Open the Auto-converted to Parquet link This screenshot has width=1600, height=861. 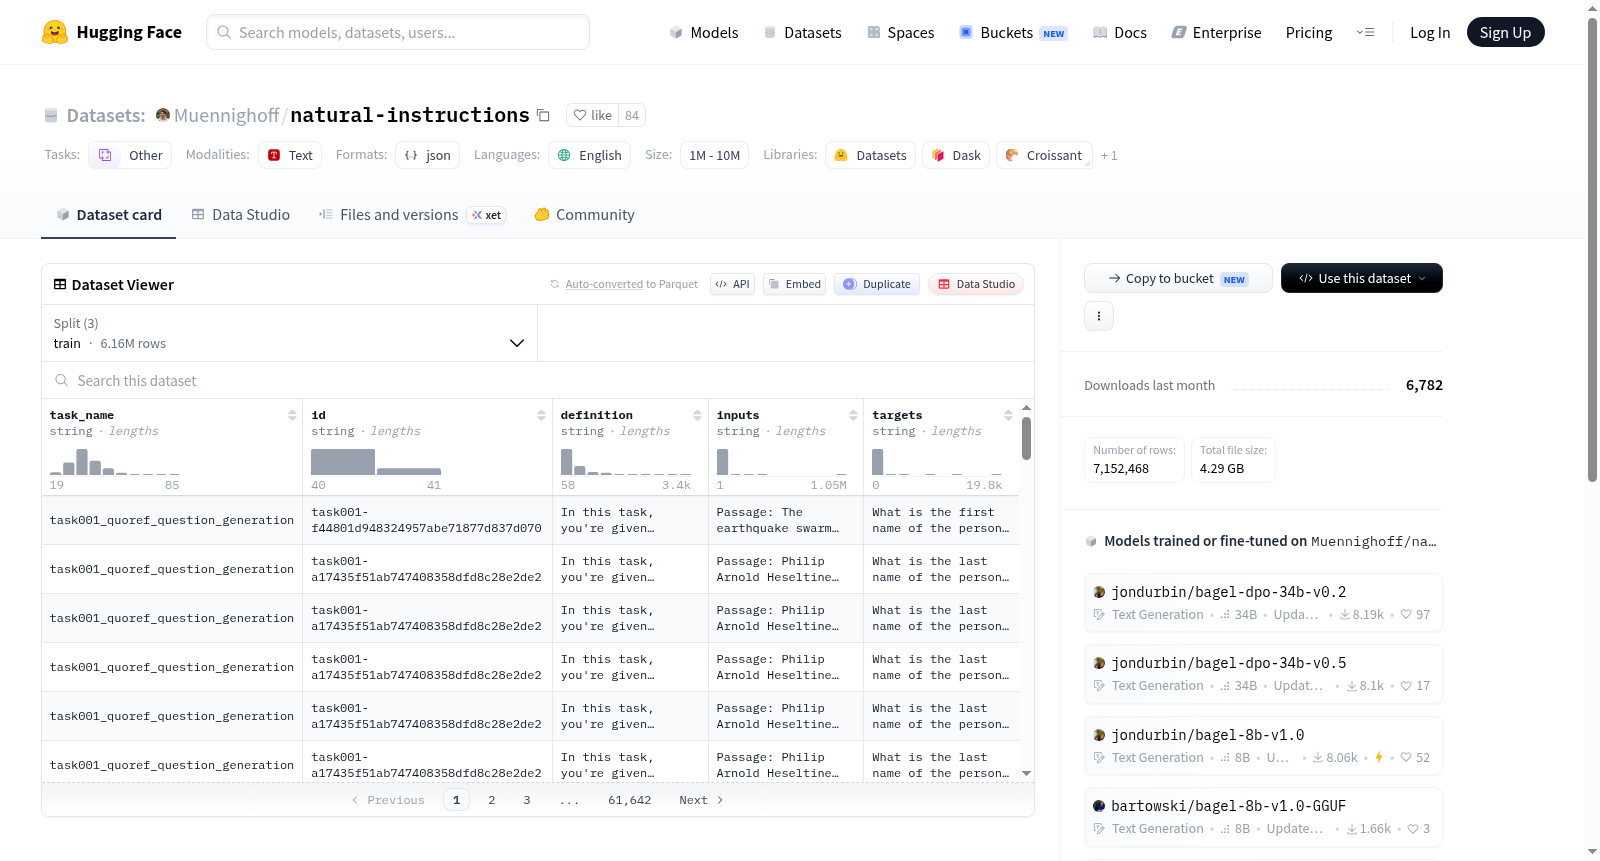pyautogui.click(x=631, y=284)
